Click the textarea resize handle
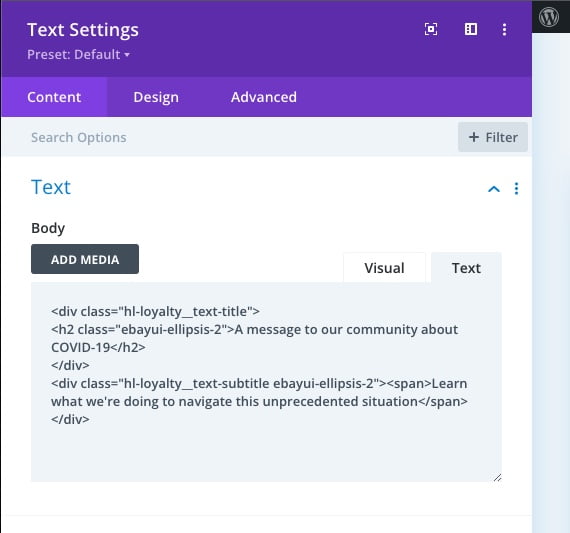 click(497, 477)
